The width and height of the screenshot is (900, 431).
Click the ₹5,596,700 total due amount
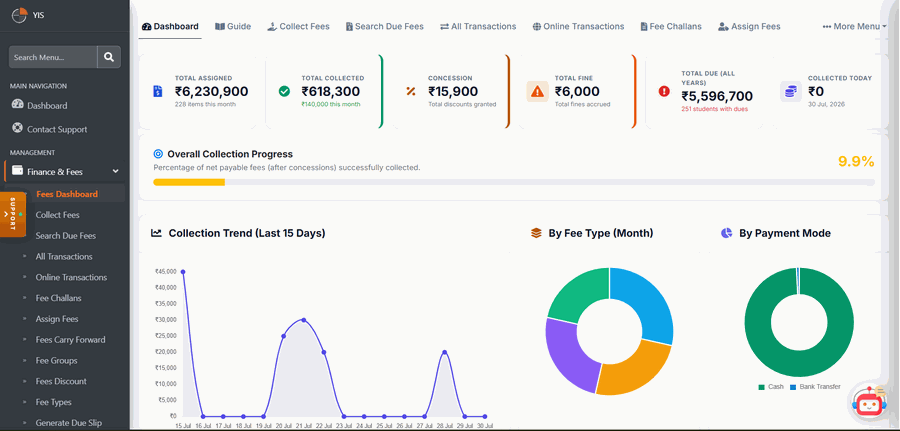(x=717, y=96)
